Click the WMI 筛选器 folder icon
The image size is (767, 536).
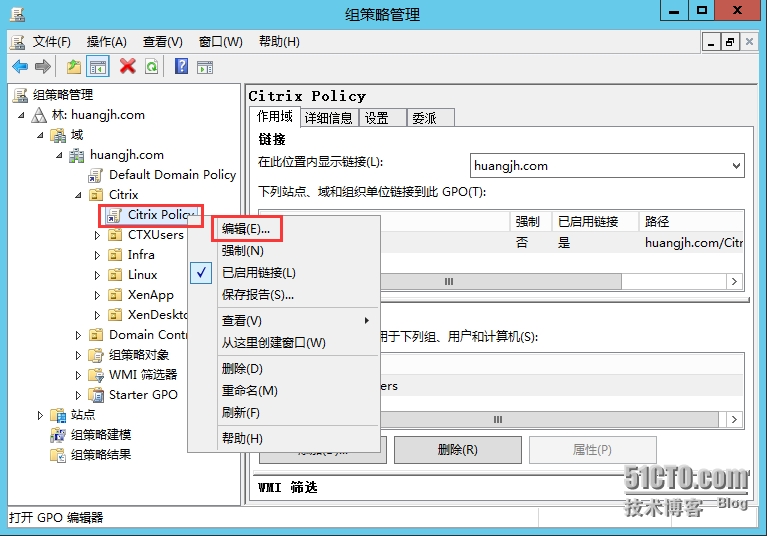(x=96, y=375)
